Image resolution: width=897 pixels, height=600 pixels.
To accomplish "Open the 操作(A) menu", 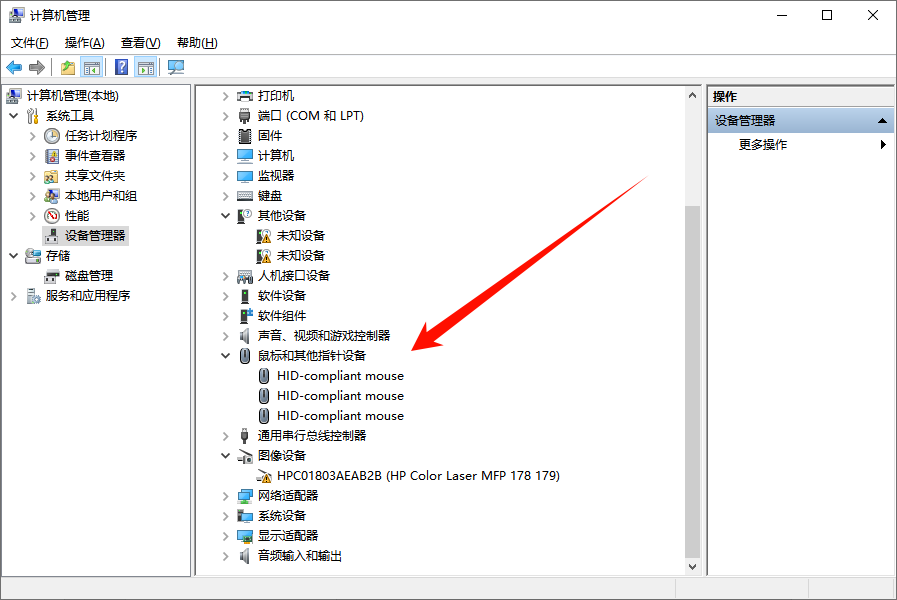I will tap(84, 43).
